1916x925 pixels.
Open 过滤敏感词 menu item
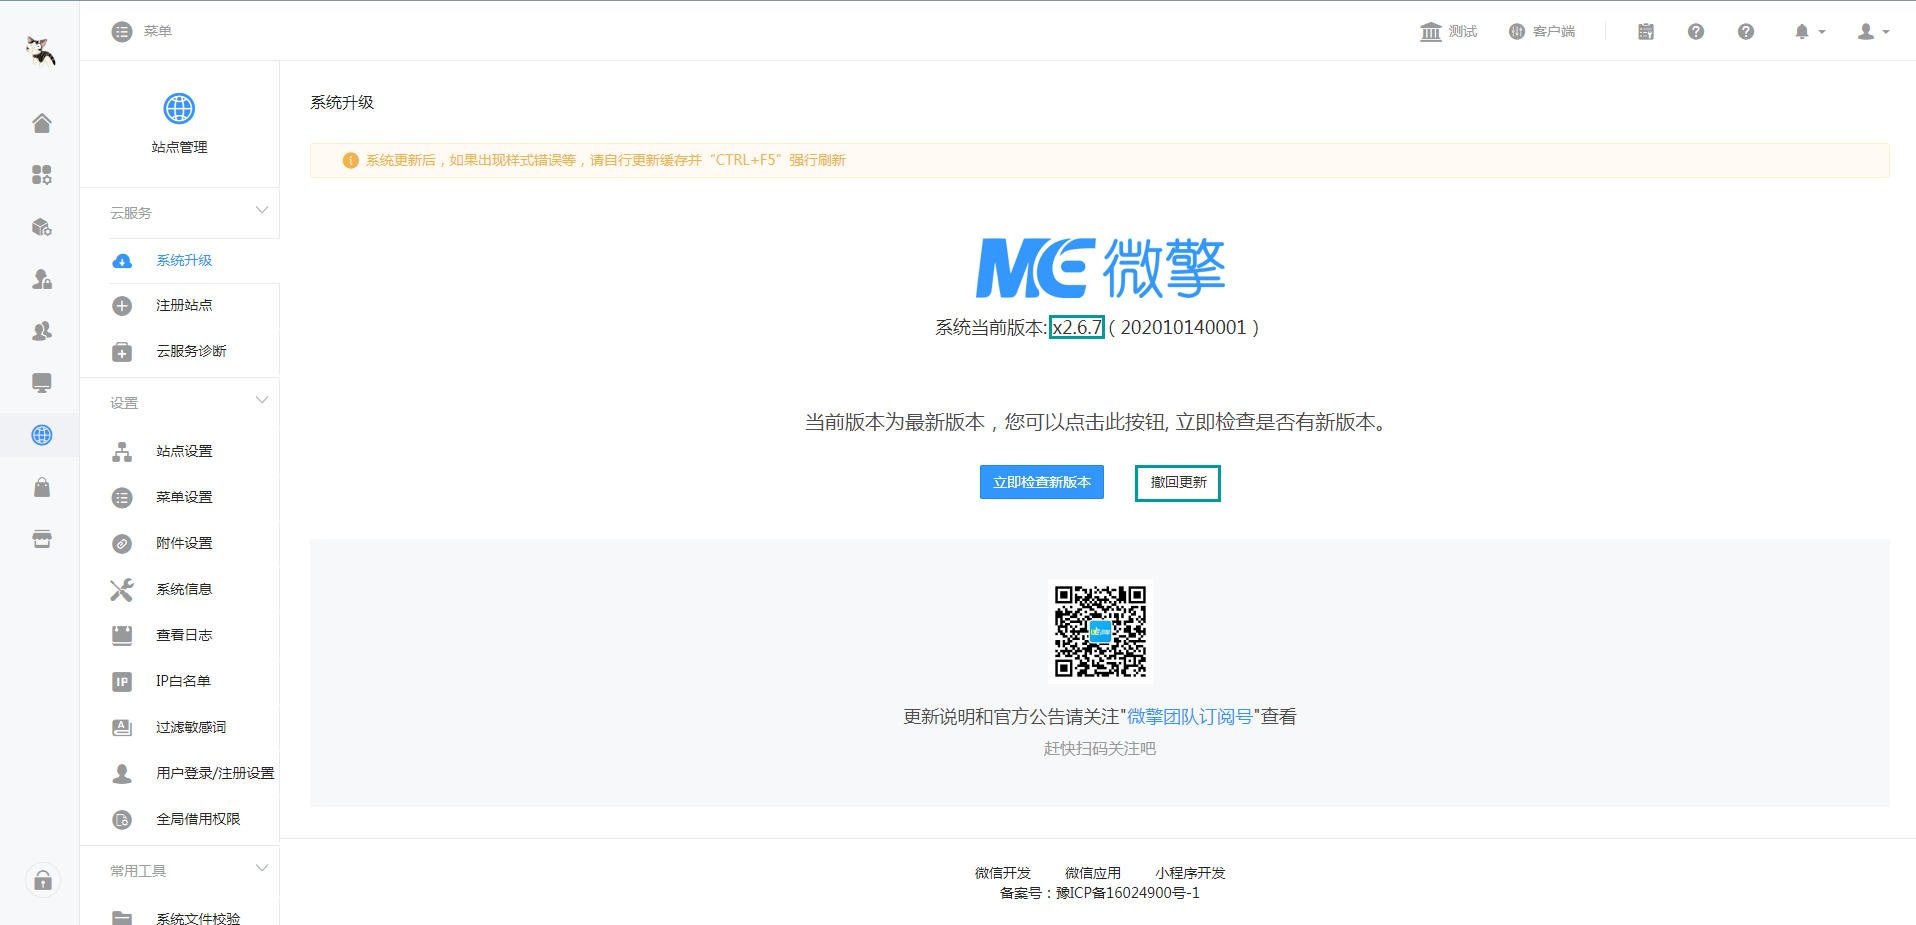(191, 728)
